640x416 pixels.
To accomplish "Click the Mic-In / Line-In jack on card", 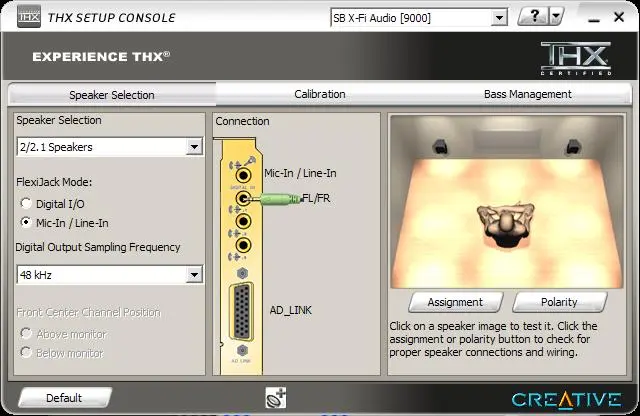I will [243, 176].
